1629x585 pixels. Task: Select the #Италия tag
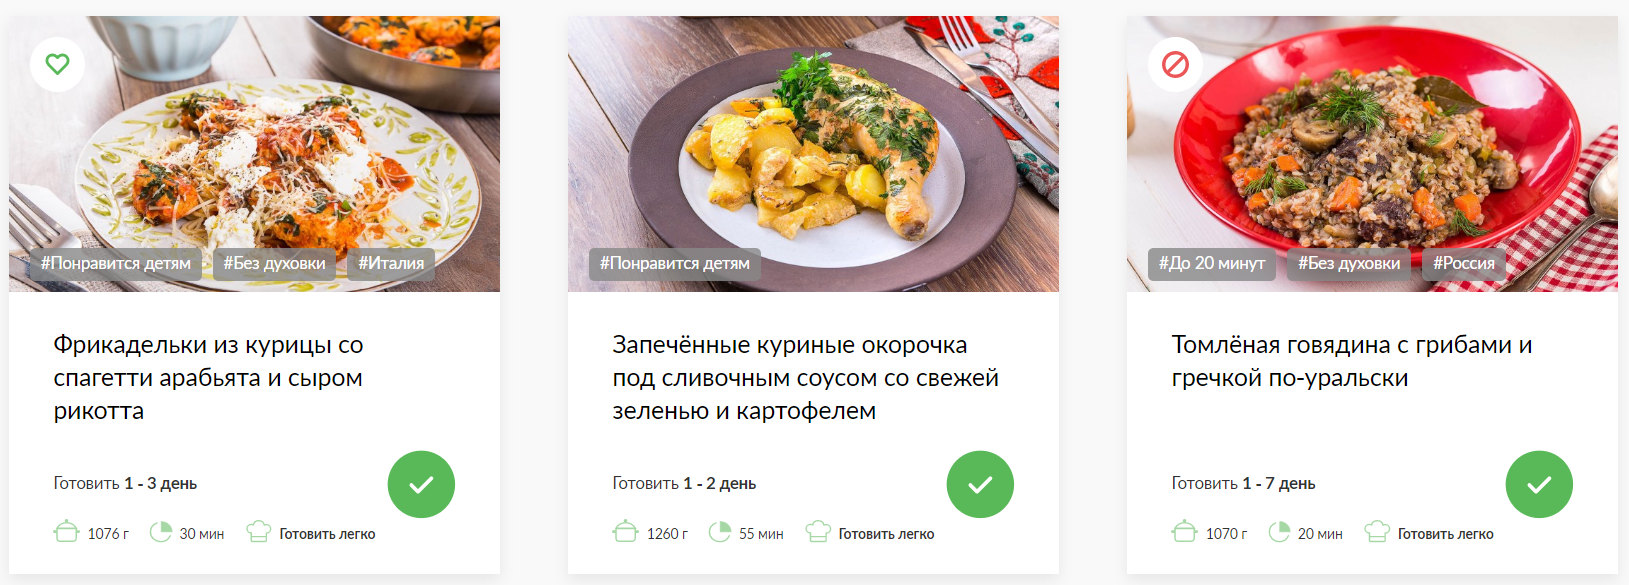(x=391, y=264)
